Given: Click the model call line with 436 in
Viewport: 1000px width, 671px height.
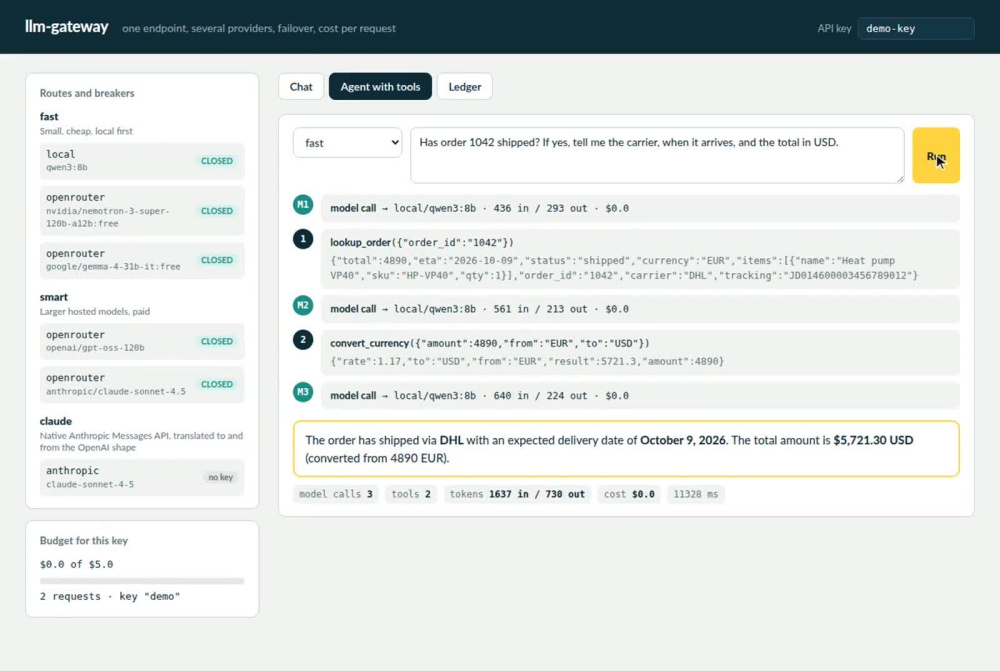Looking at the screenshot, I should (x=640, y=208).
